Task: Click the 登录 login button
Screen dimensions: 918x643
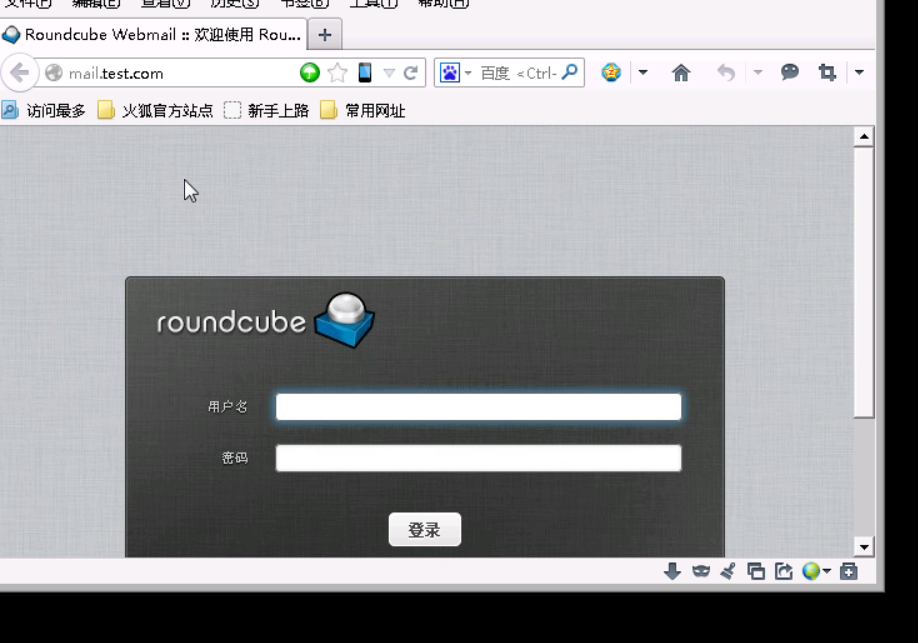Action: pos(424,530)
